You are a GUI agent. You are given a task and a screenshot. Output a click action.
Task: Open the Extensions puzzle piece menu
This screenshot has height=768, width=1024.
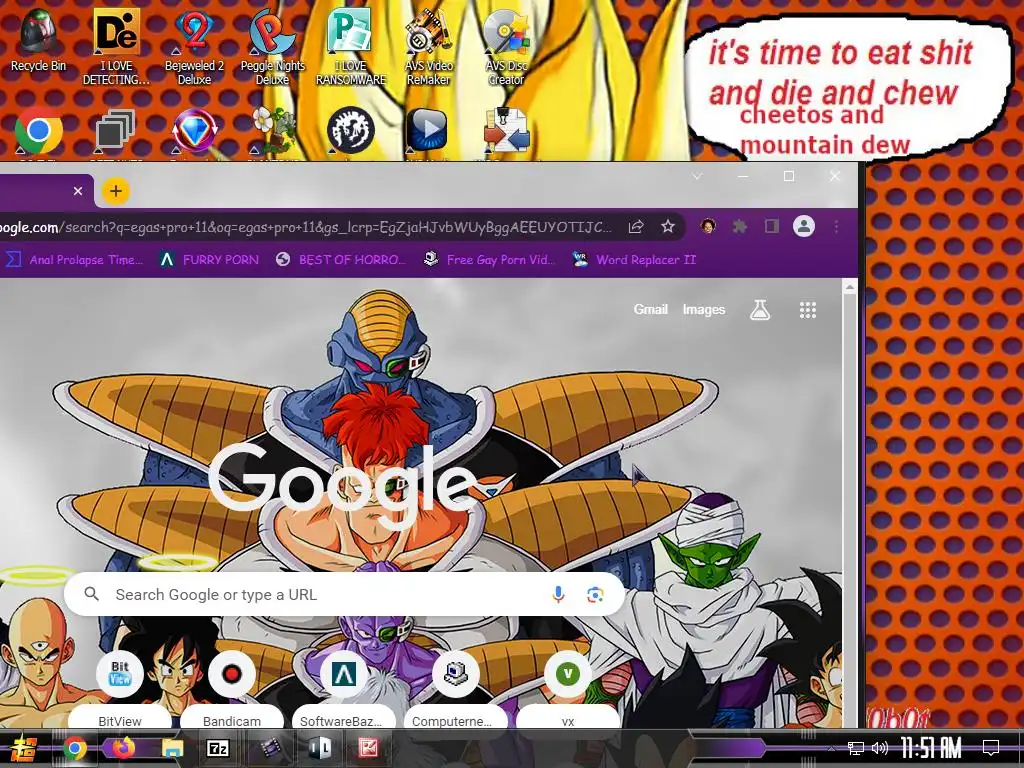click(739, 226)
